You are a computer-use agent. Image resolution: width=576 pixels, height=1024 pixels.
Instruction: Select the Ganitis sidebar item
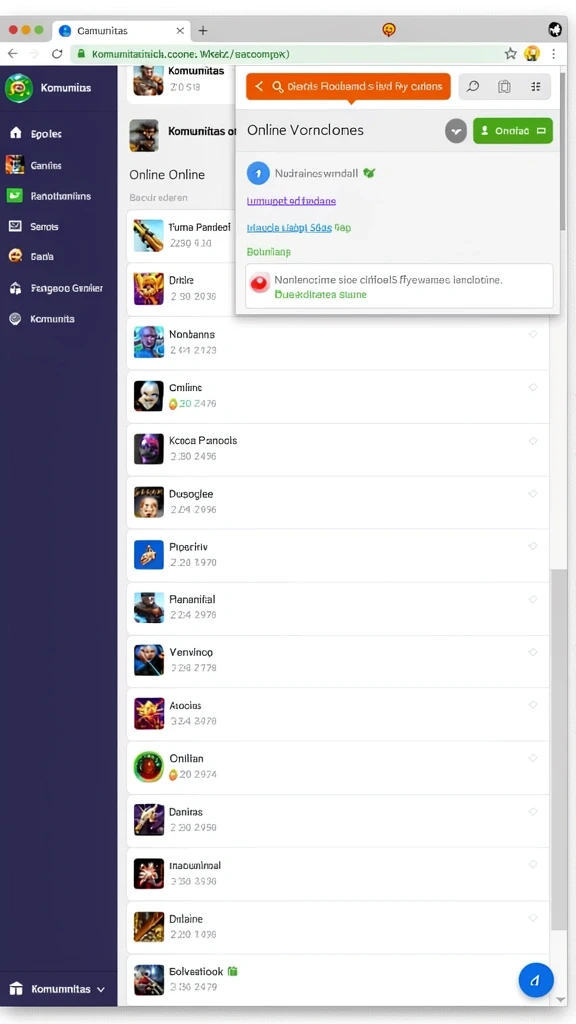(x=46, y=166)
